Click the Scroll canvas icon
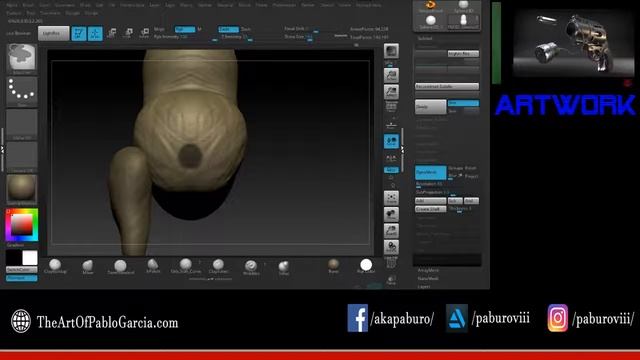Screen dimensions: 640x360 coord(391,75)
